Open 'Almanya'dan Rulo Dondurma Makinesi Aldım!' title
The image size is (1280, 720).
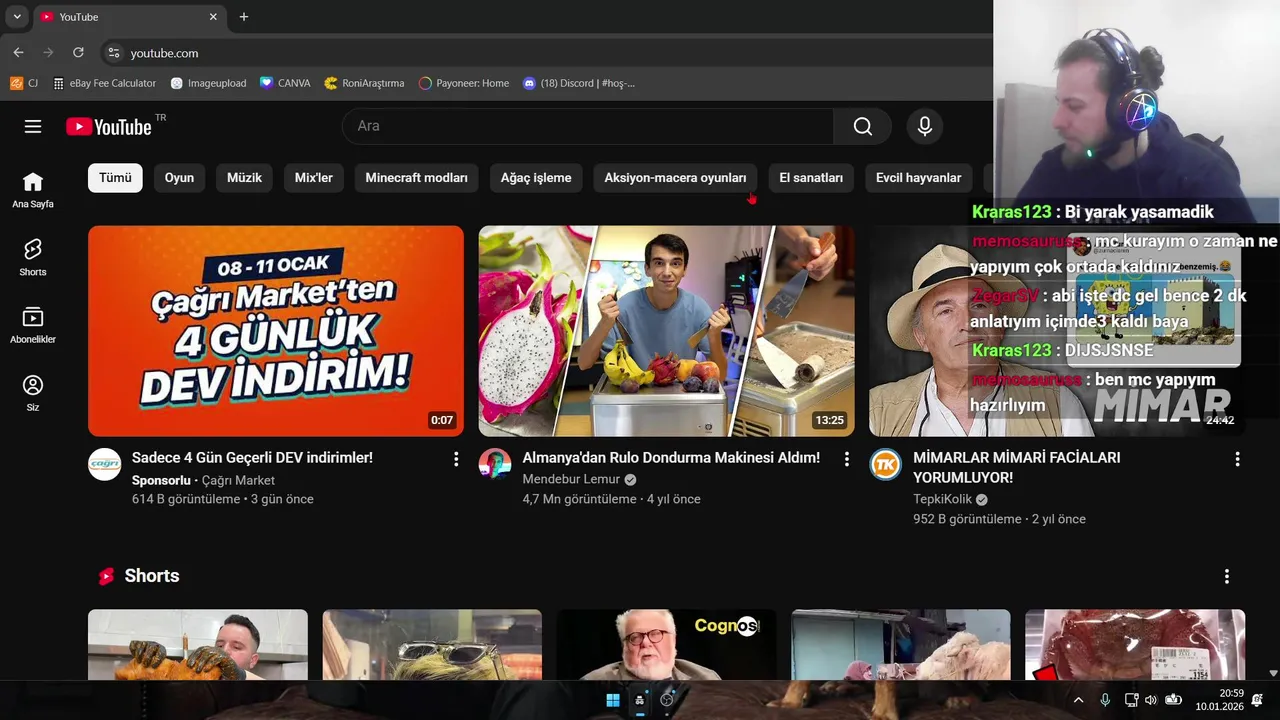[x=671, y=458]
